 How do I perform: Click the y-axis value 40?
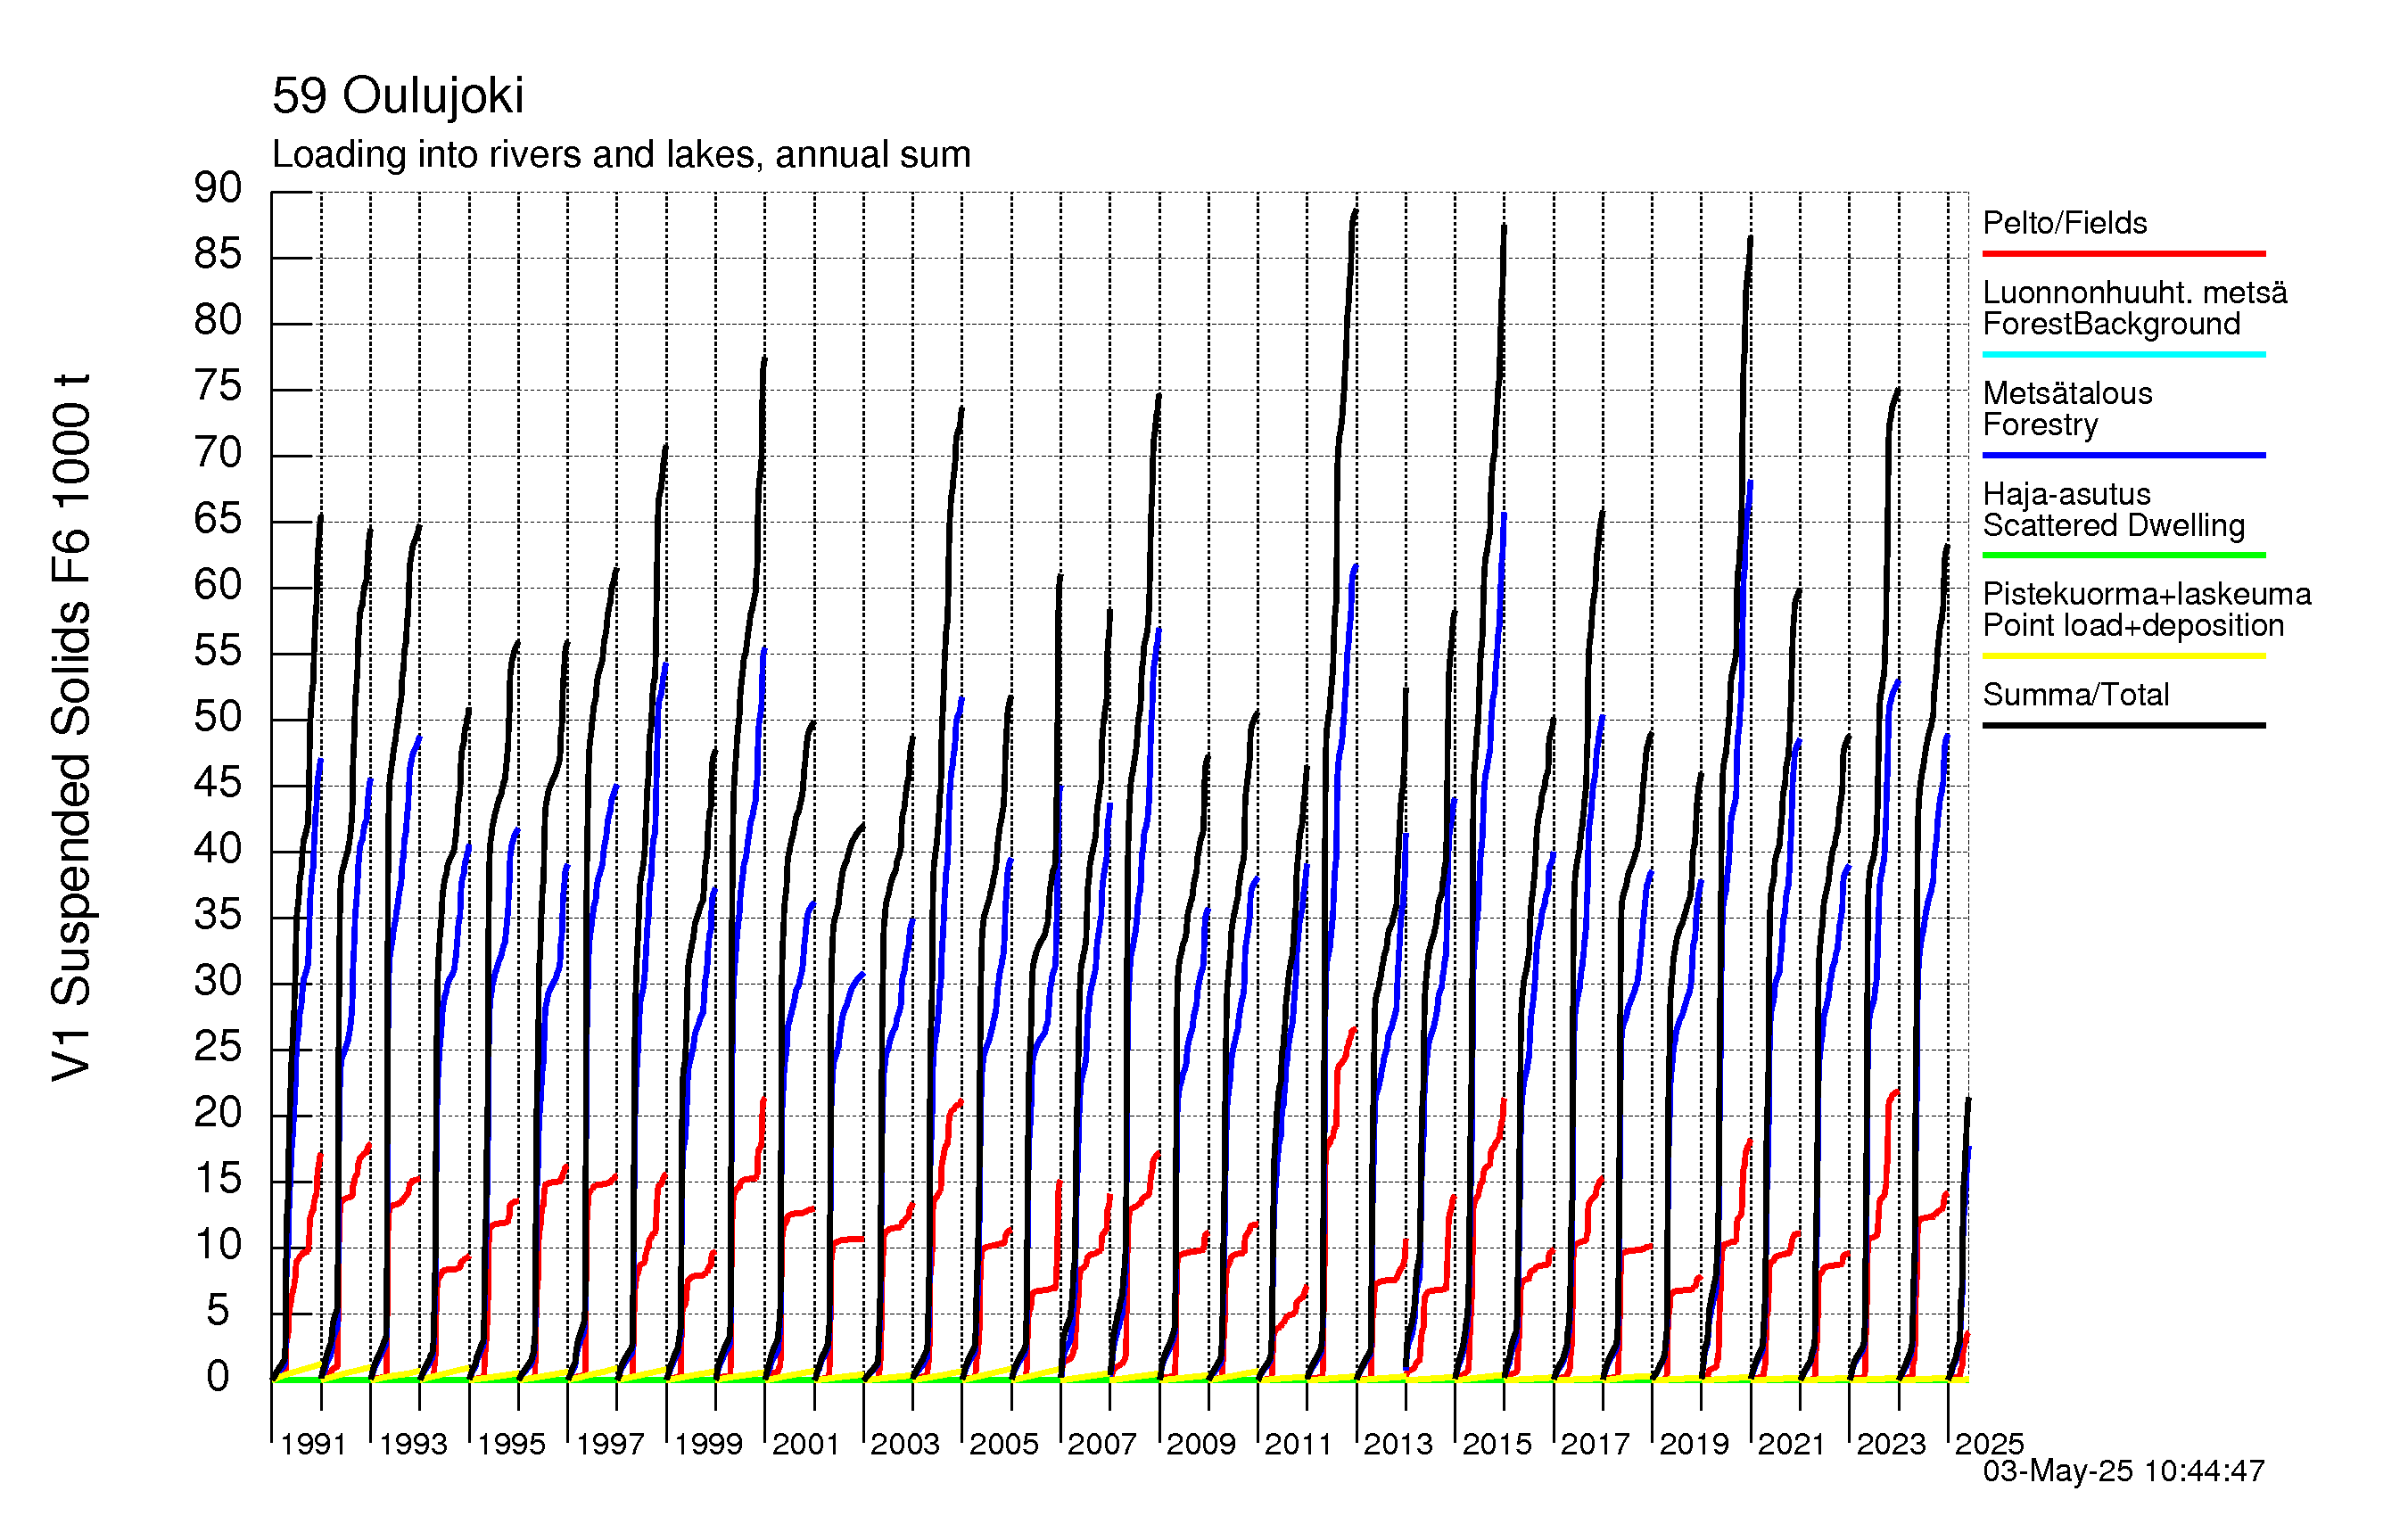[x=218, y=849]
